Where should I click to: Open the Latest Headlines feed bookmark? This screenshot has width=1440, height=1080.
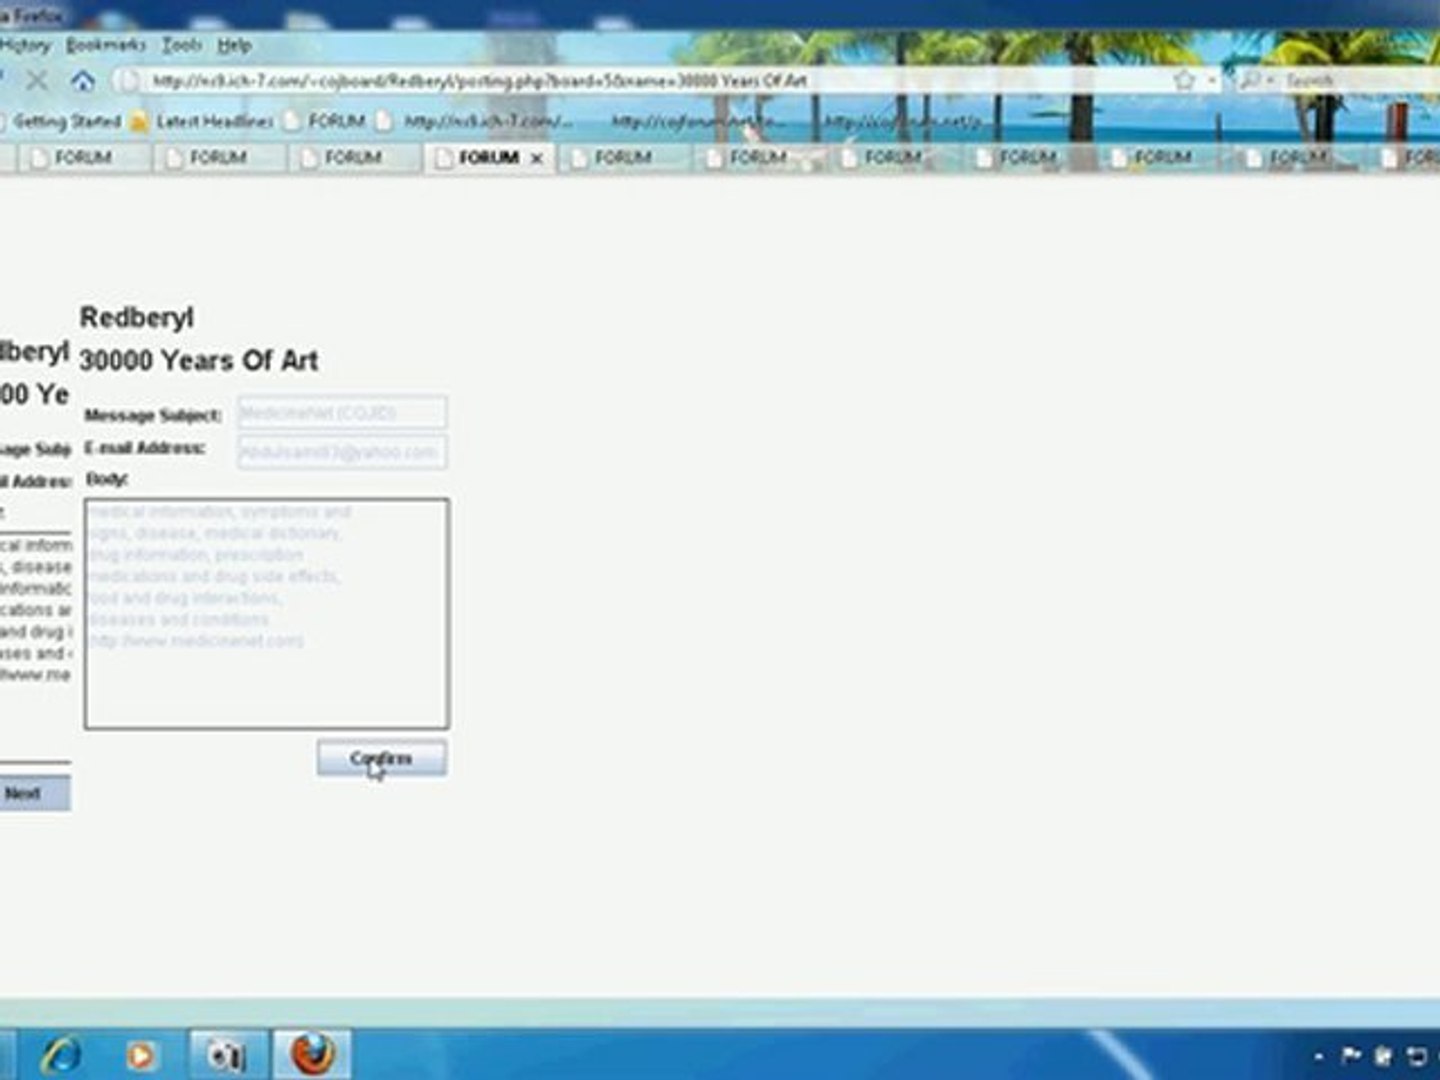point(203,121)
